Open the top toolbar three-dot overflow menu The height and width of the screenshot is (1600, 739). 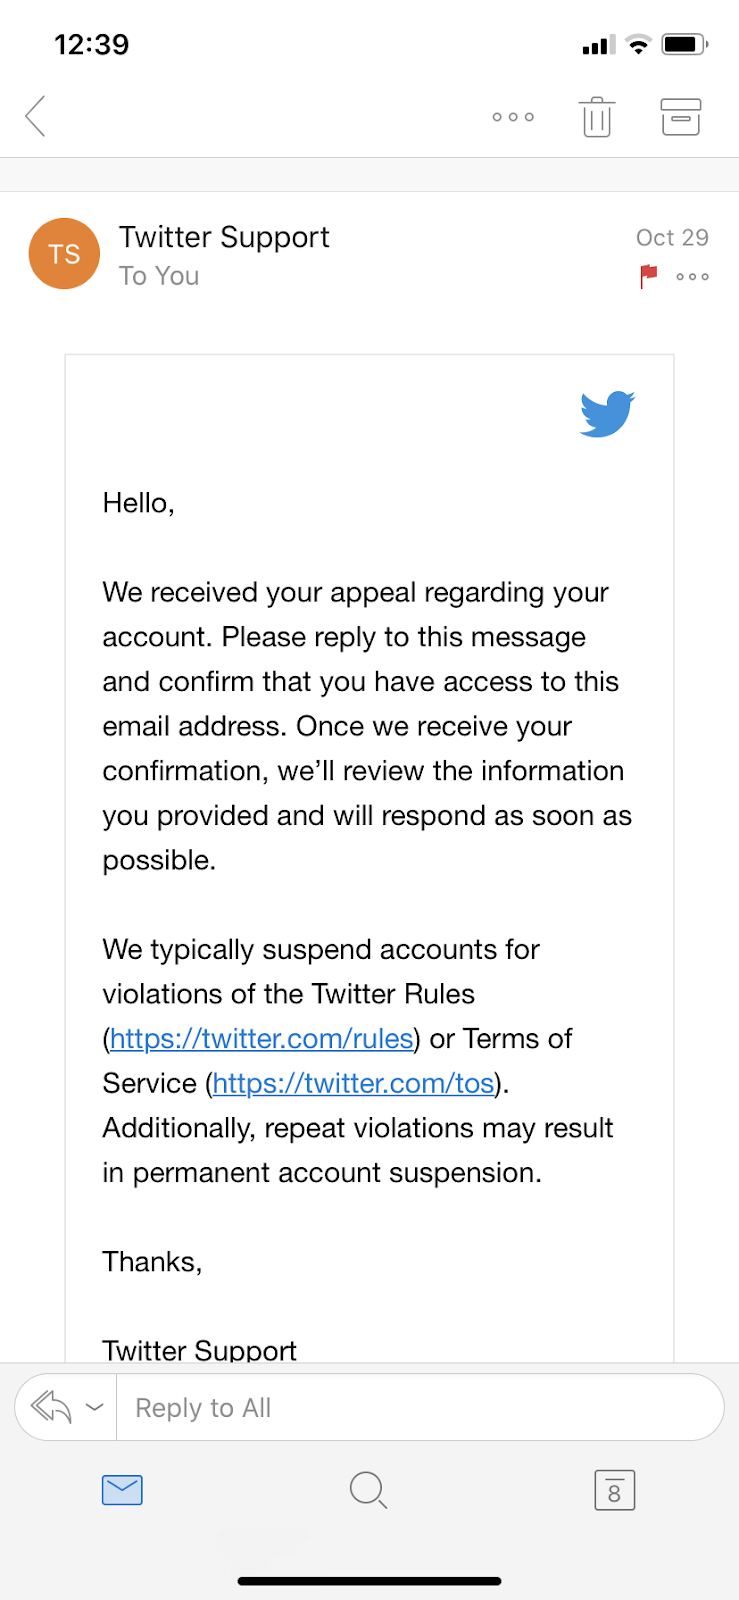(x=512, y=116)
